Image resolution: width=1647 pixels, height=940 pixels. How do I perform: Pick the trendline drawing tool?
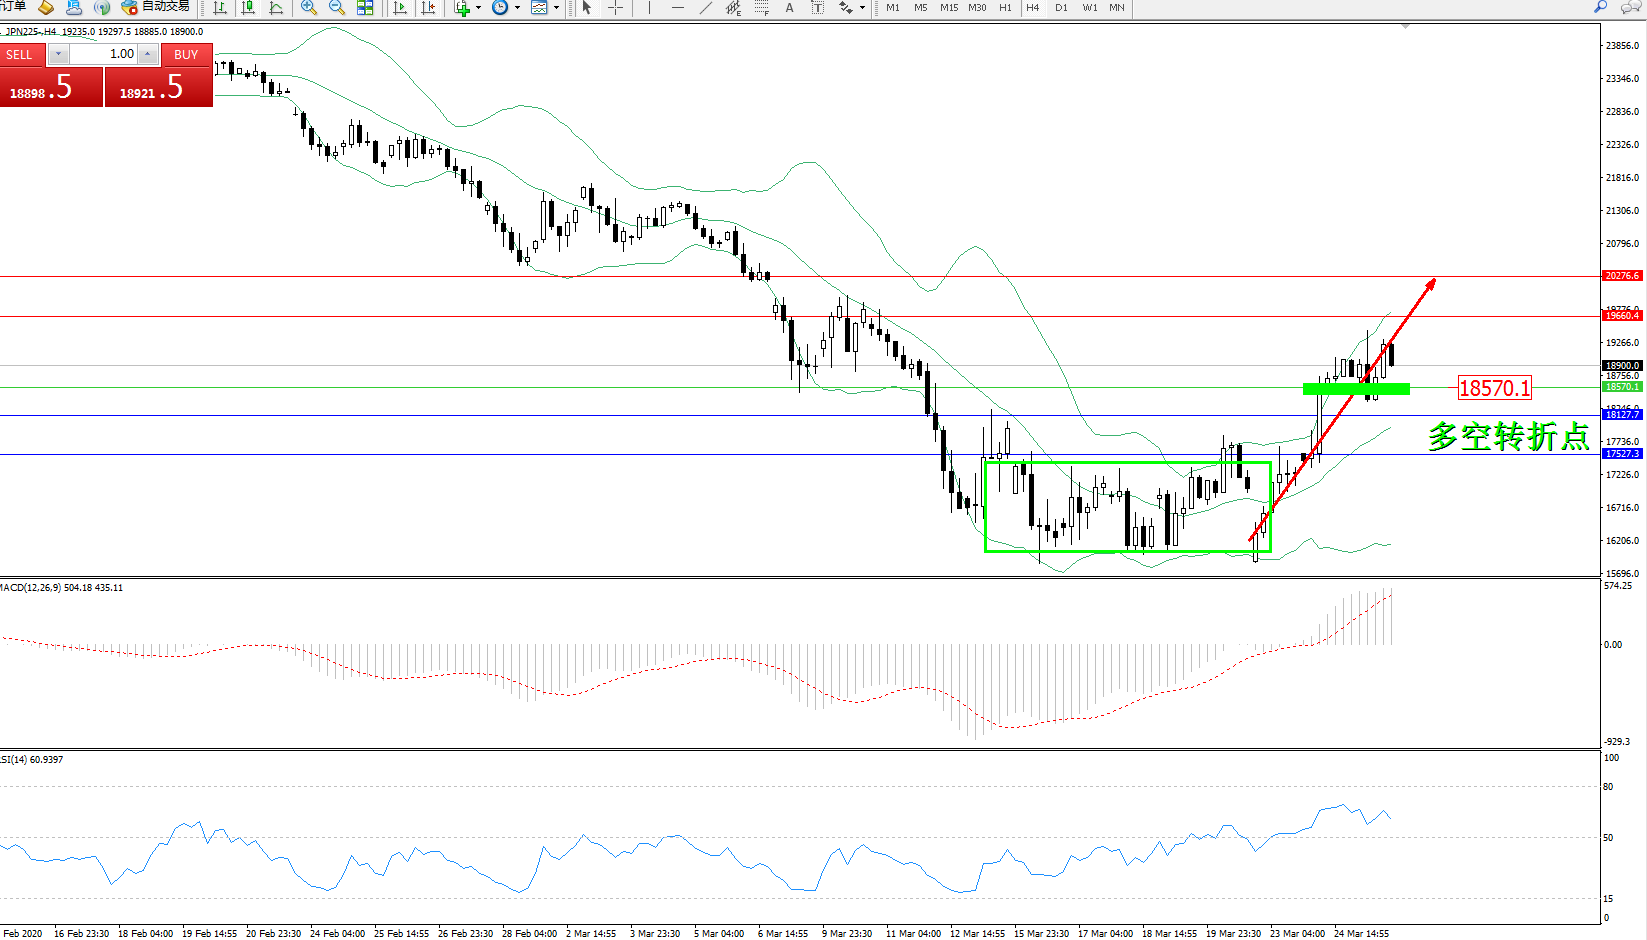tap(706, 8)
